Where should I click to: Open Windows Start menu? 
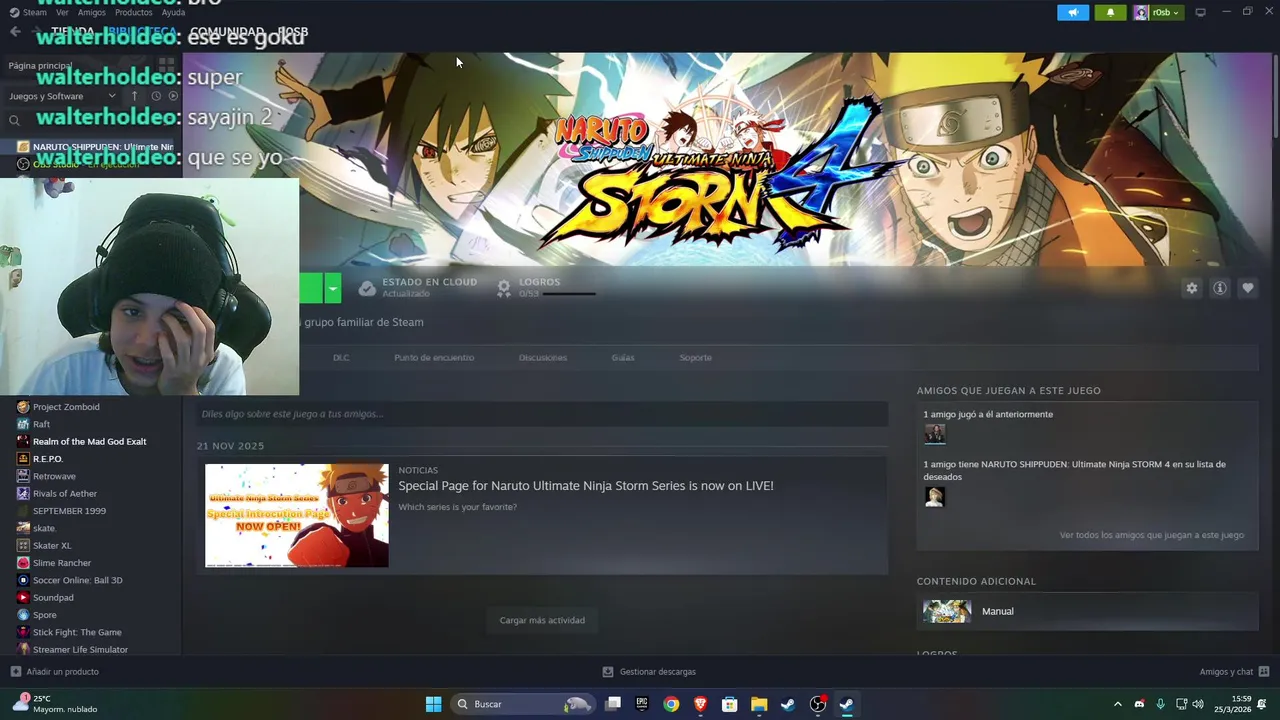433,704
